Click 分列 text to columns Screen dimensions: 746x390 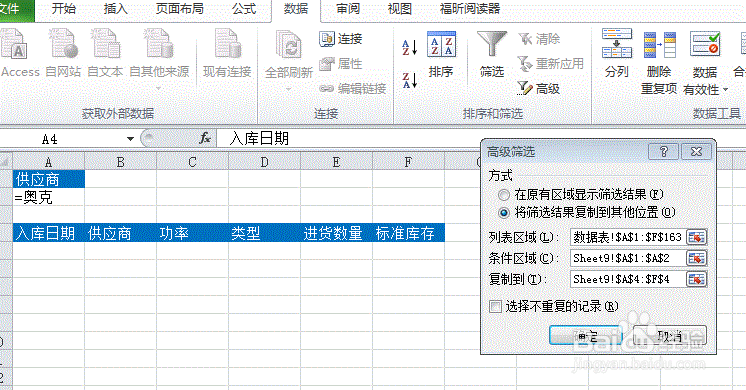[617, 53]
